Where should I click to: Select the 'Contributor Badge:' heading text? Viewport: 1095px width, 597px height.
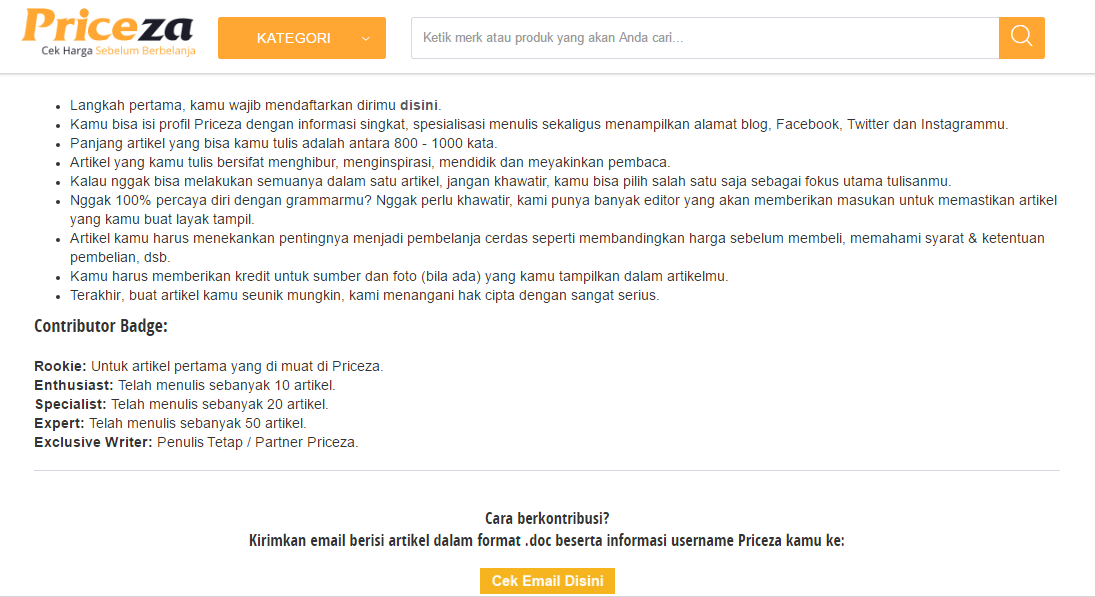pyautogui.click(x=101, y=326)
